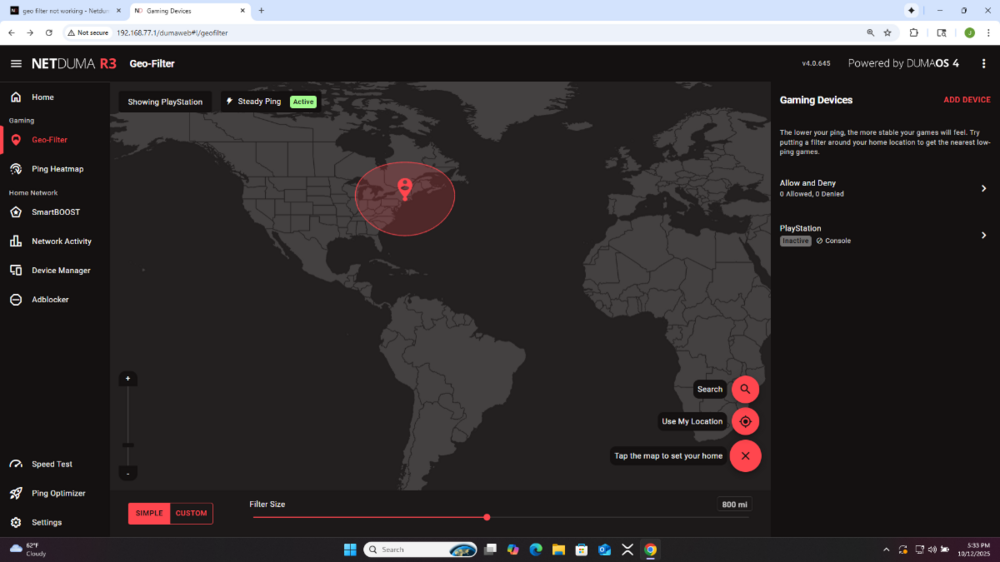Select SIMPLE filter mode
This screenshot has height=562, width=1000.
click(149, 514)
